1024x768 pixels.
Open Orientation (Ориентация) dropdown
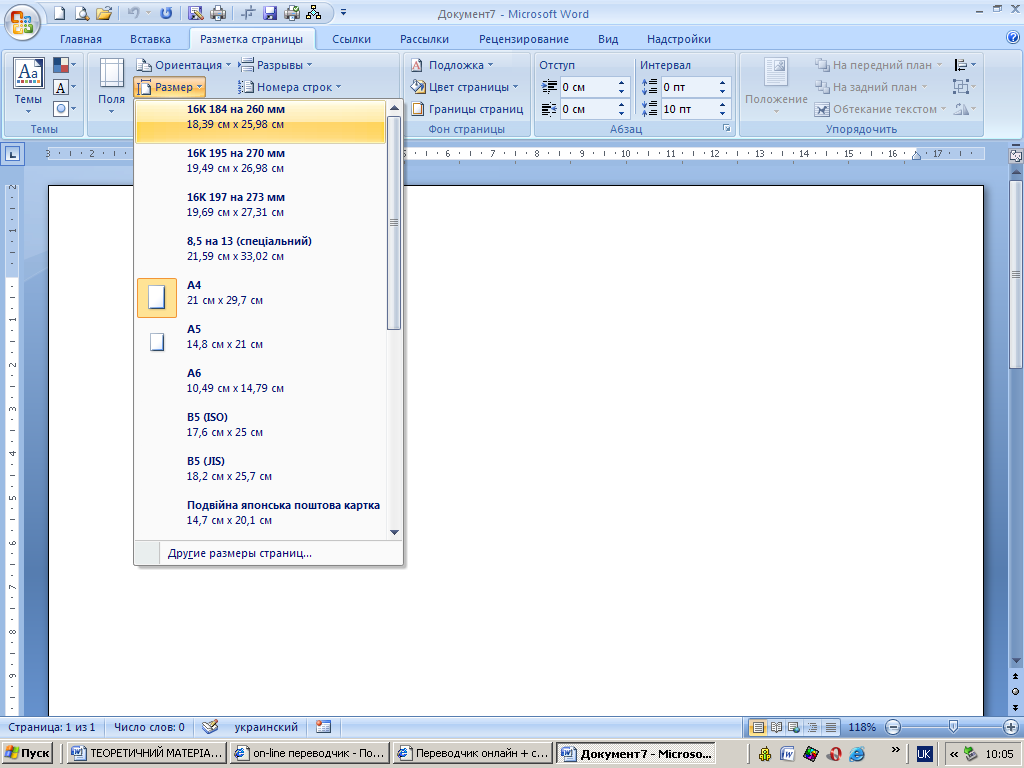click(x=184, y=65)
